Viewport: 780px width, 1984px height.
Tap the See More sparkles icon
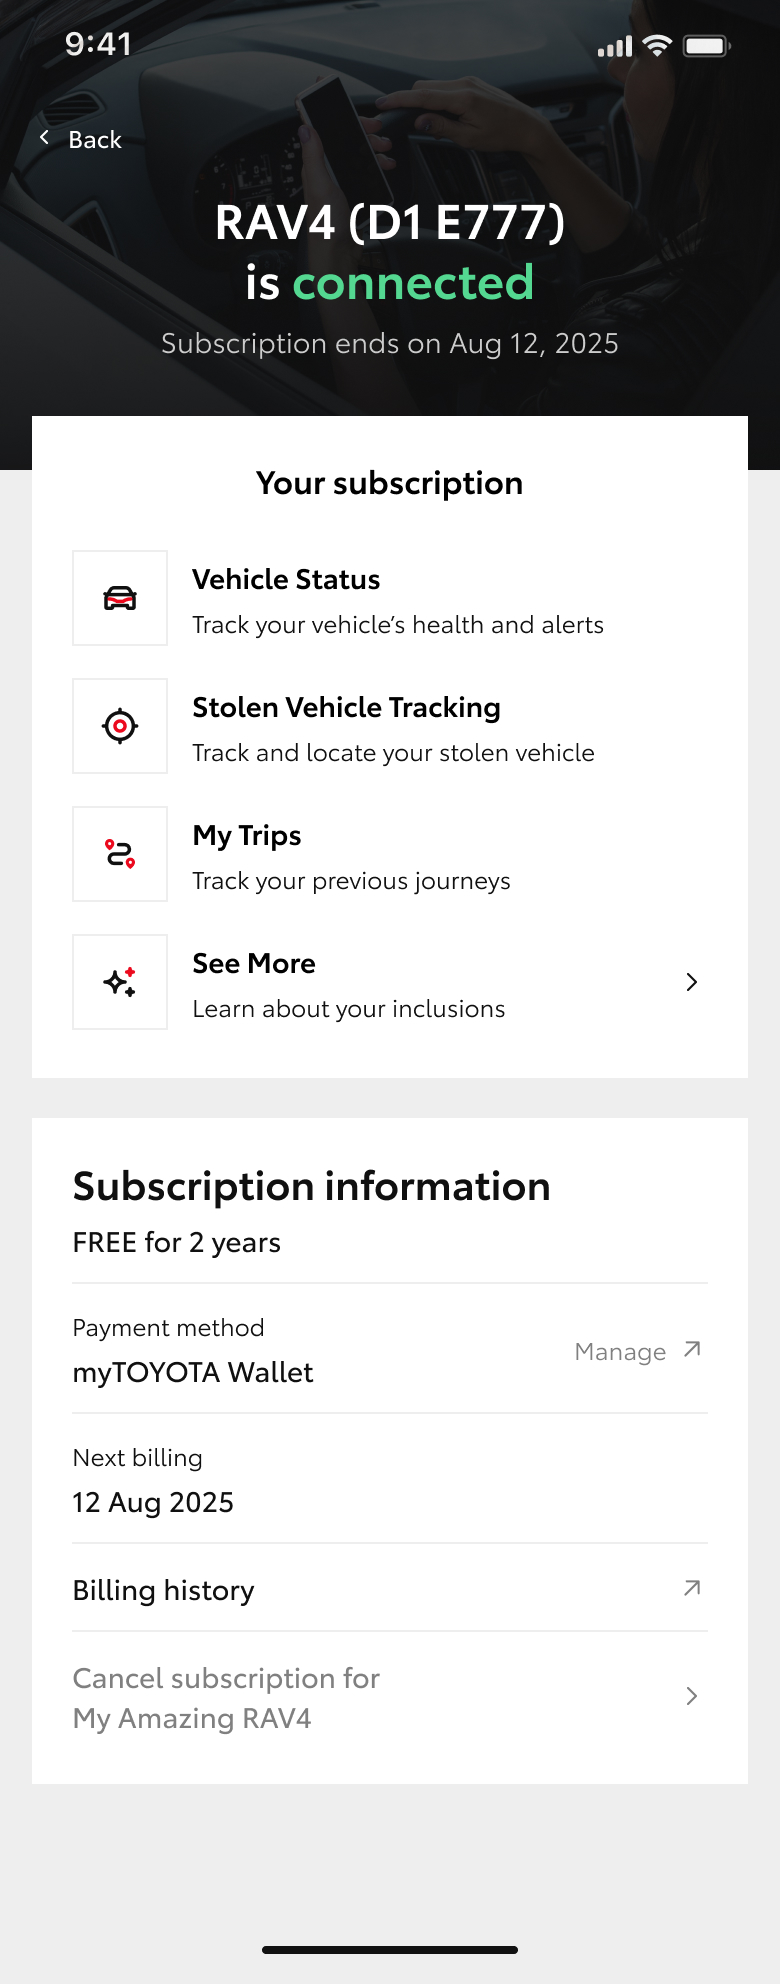[120, 982]
